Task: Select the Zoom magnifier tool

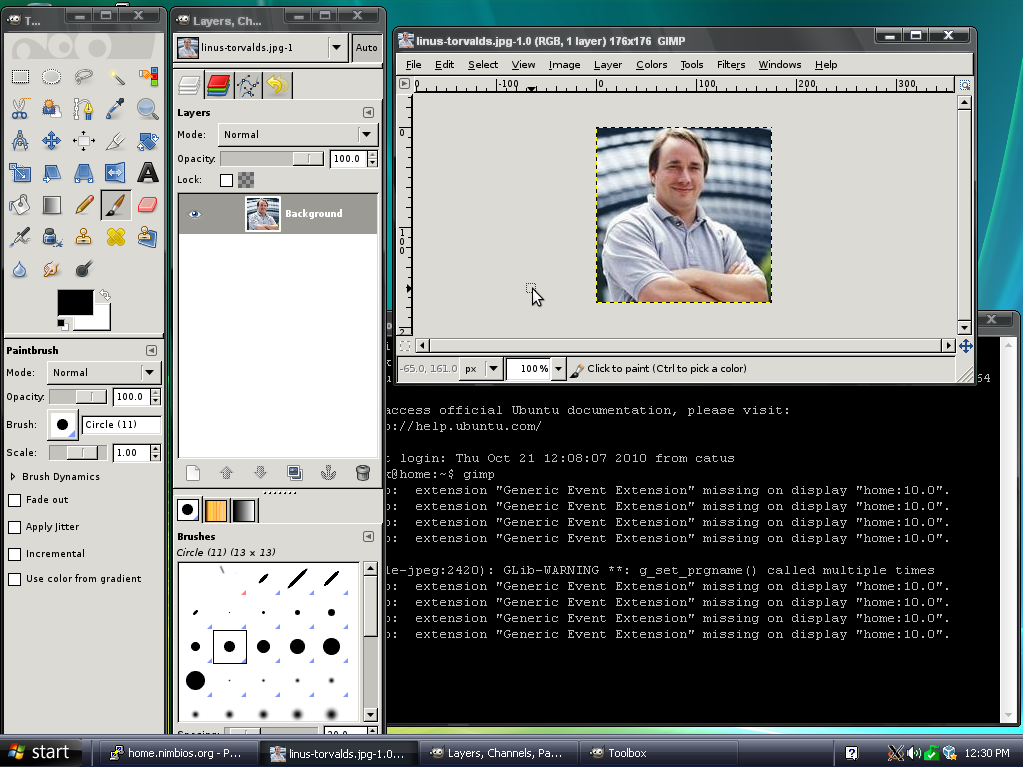Action: (x=148, y=109)
